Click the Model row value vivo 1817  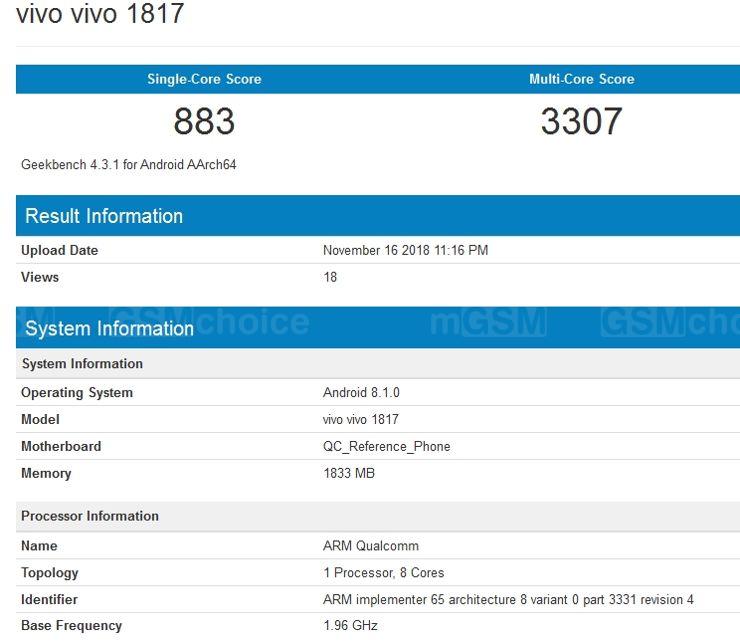pos(360,419)
